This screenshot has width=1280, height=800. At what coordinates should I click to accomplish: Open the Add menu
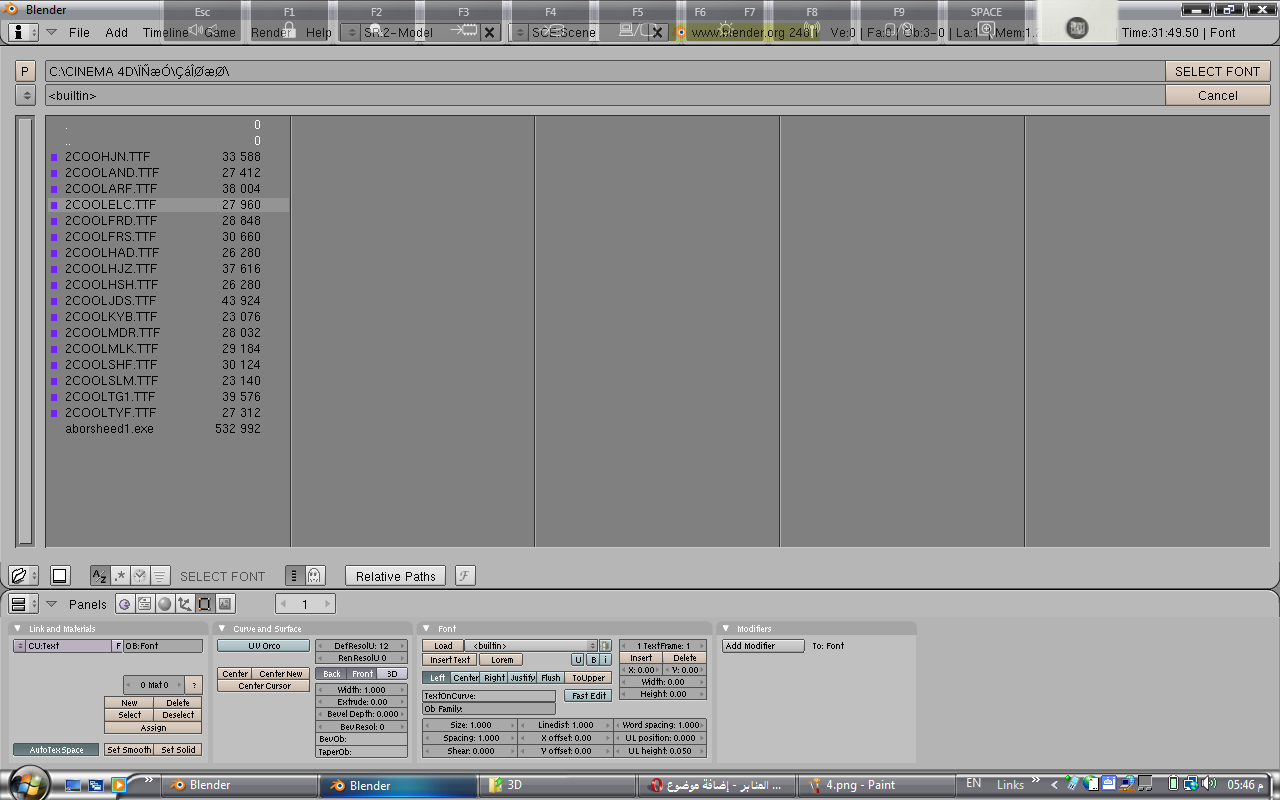point(117,32)
